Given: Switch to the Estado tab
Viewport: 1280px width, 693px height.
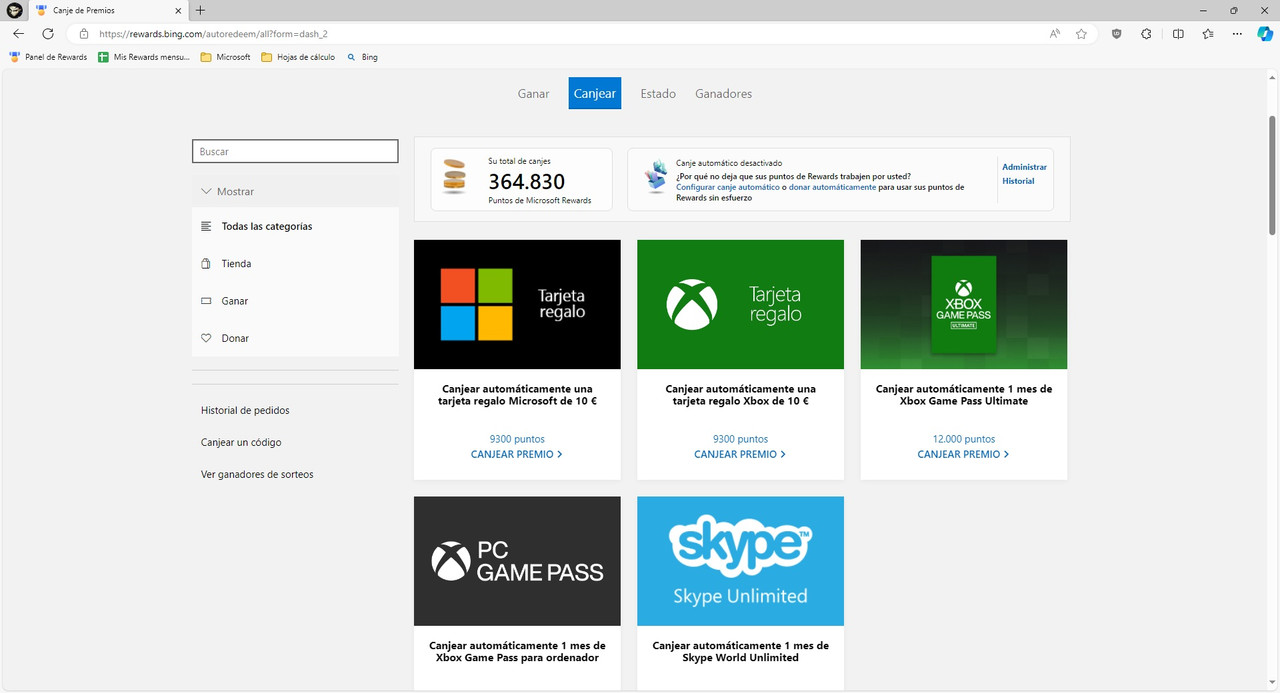Looking at the screenshot, I should [658, 93].
